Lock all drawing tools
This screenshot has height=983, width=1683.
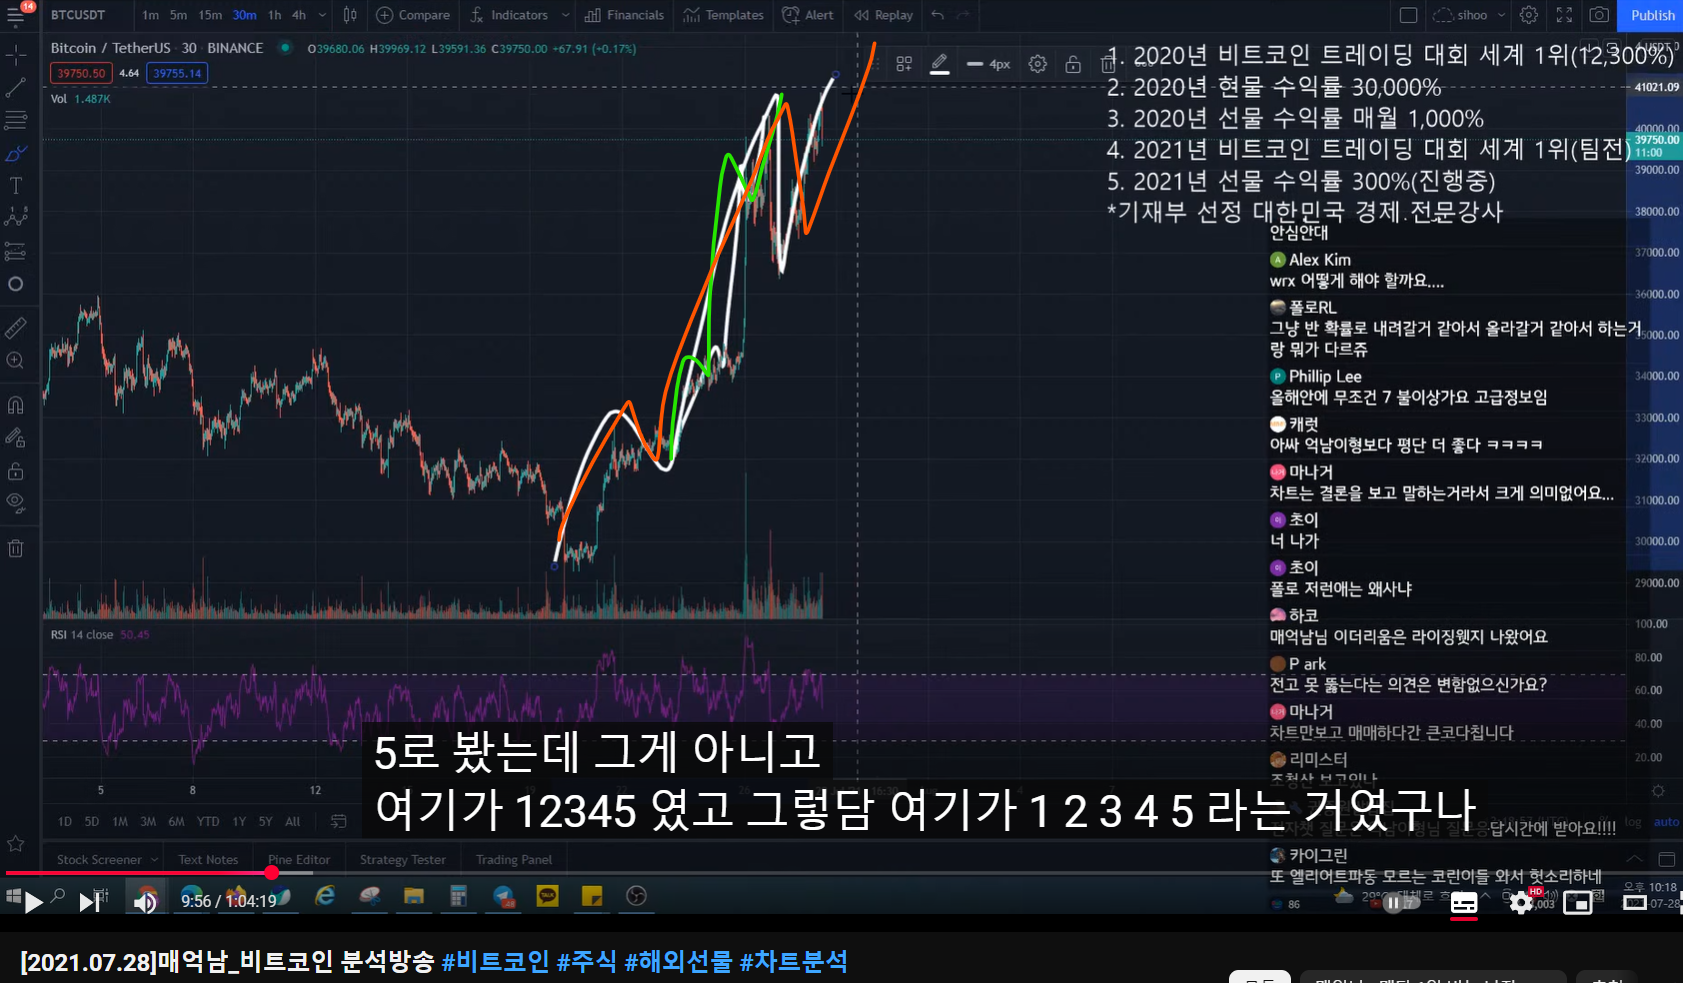16,470
